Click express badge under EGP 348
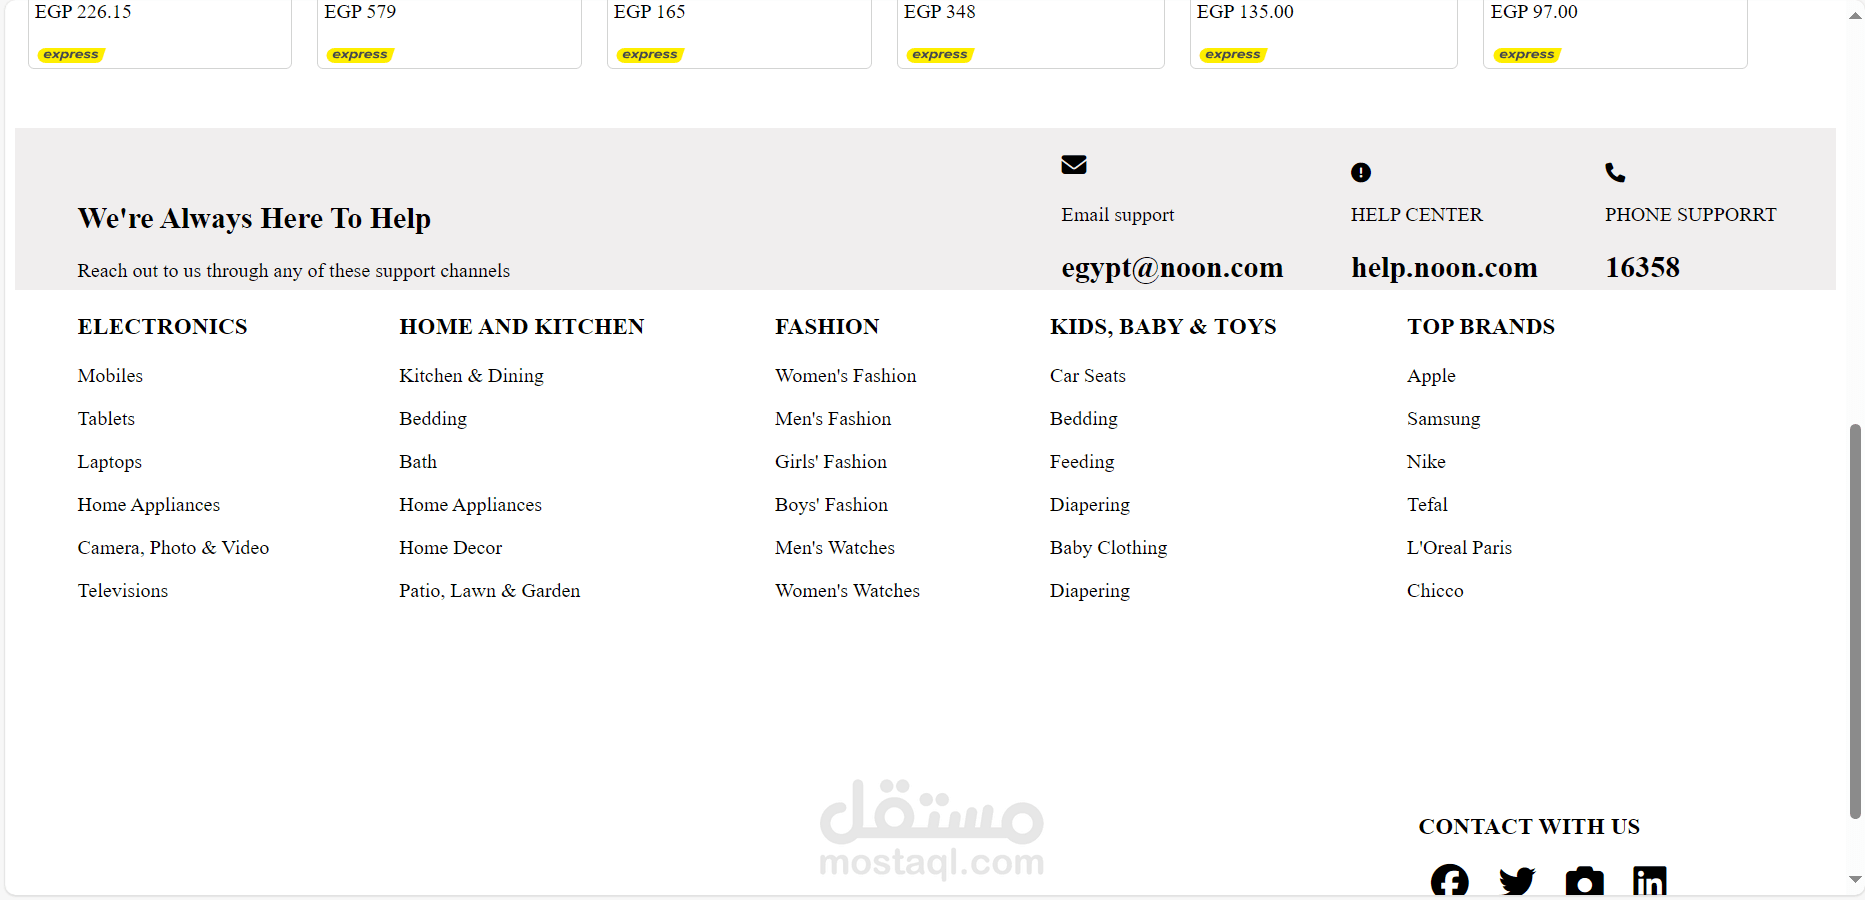Viewport: 1865px width, 900px height. 940,54
